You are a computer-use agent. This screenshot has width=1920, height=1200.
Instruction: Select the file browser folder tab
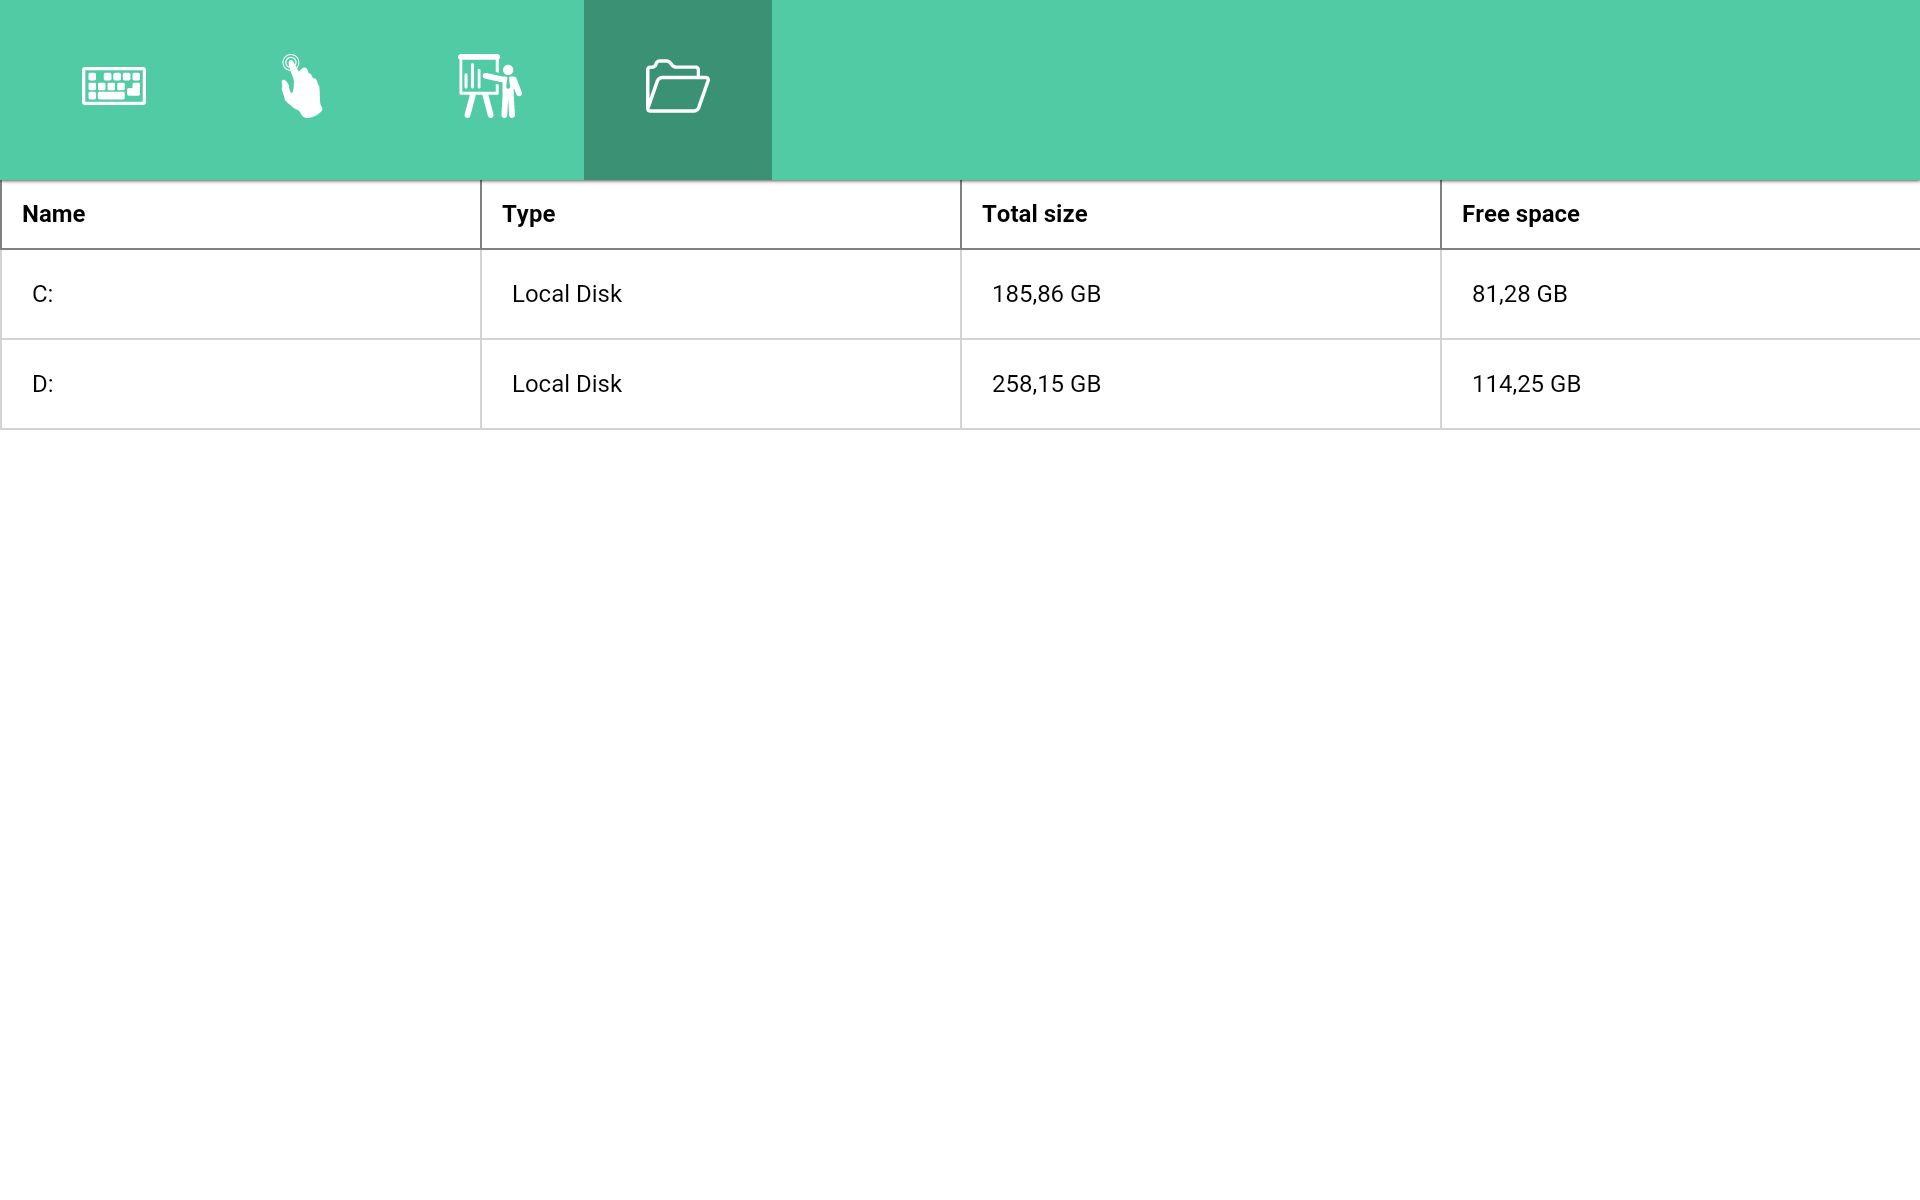click(x=677, y=87)
